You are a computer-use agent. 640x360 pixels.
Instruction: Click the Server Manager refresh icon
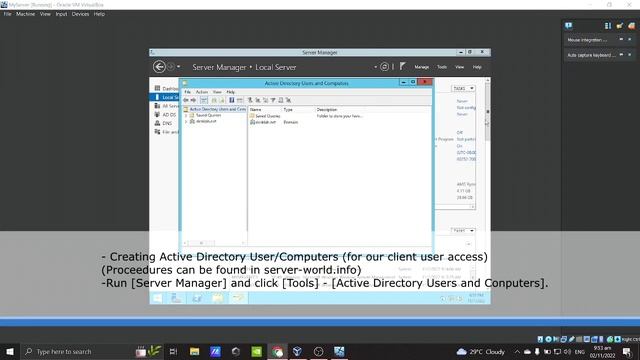[x=384, y=67]
